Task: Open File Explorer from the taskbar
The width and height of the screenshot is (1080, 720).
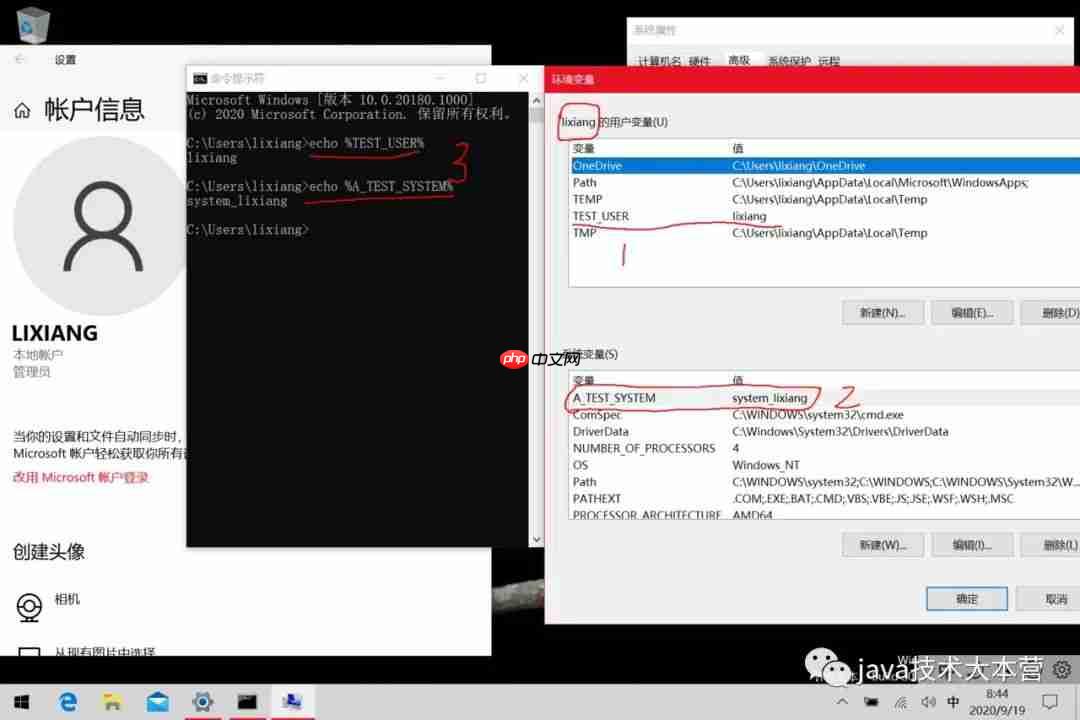Action: click(112, 702)
